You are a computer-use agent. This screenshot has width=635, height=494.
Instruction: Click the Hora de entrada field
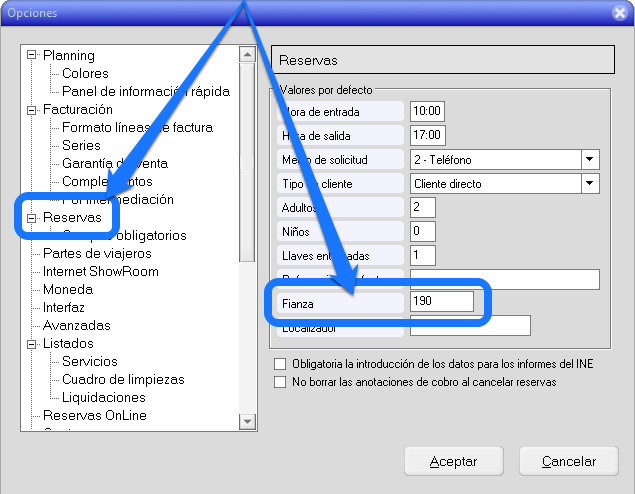427,111
